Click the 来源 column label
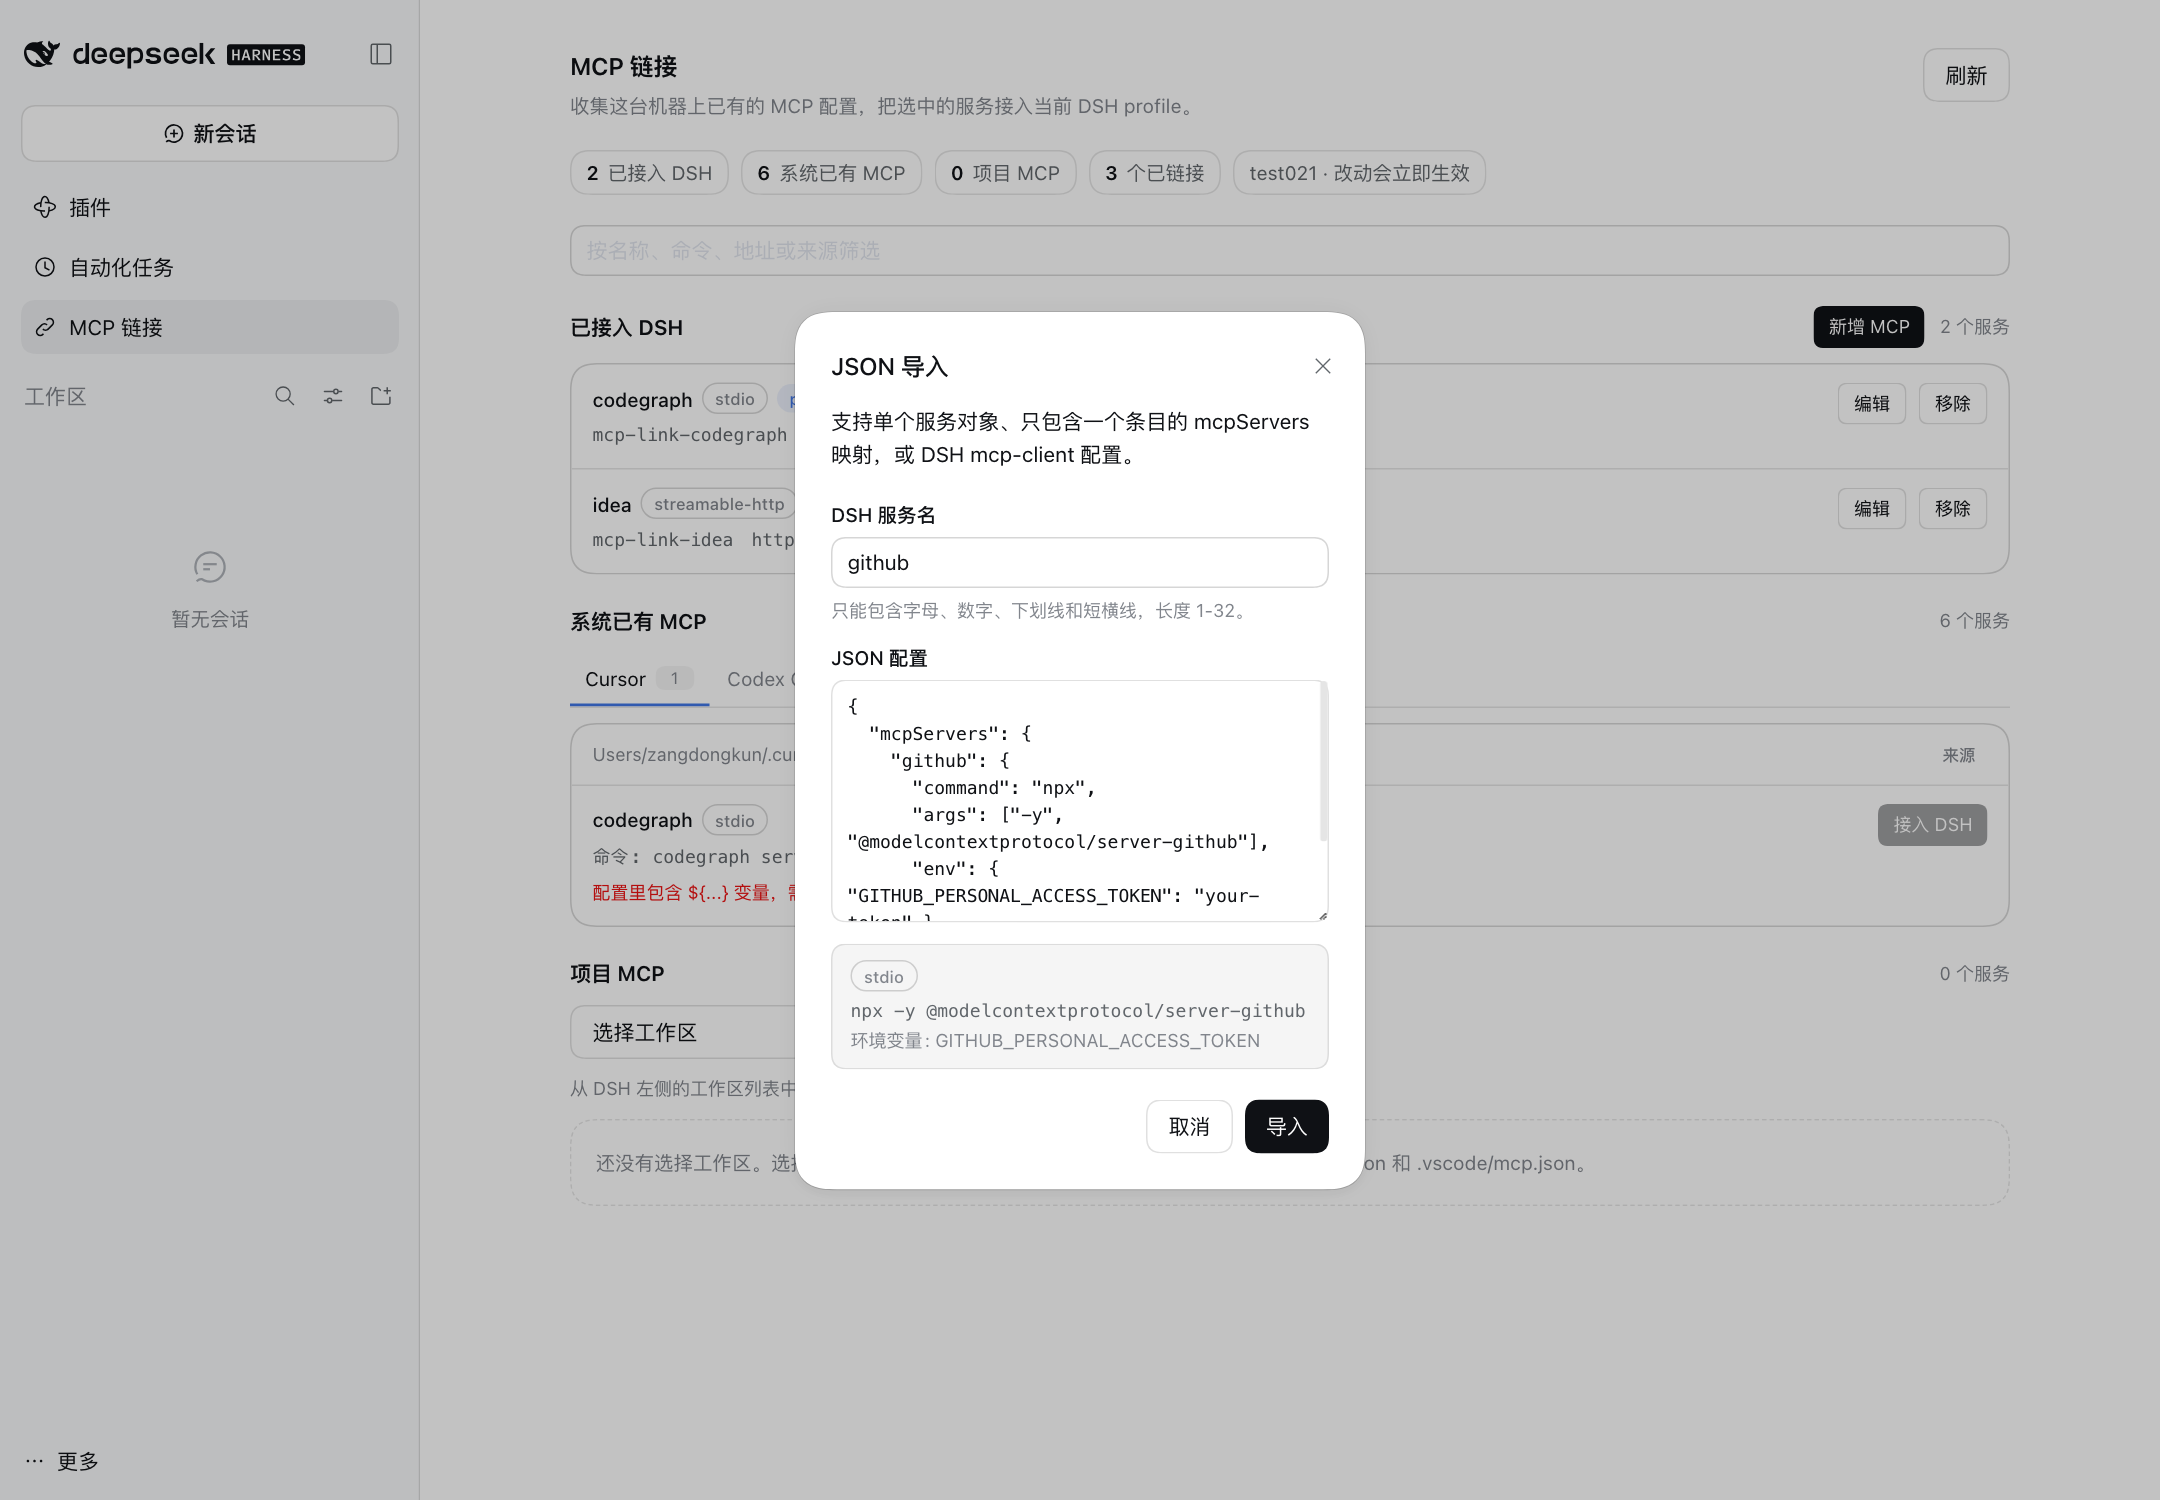The width and height of the screenshot is (2160, 1500). (1959, 755)
